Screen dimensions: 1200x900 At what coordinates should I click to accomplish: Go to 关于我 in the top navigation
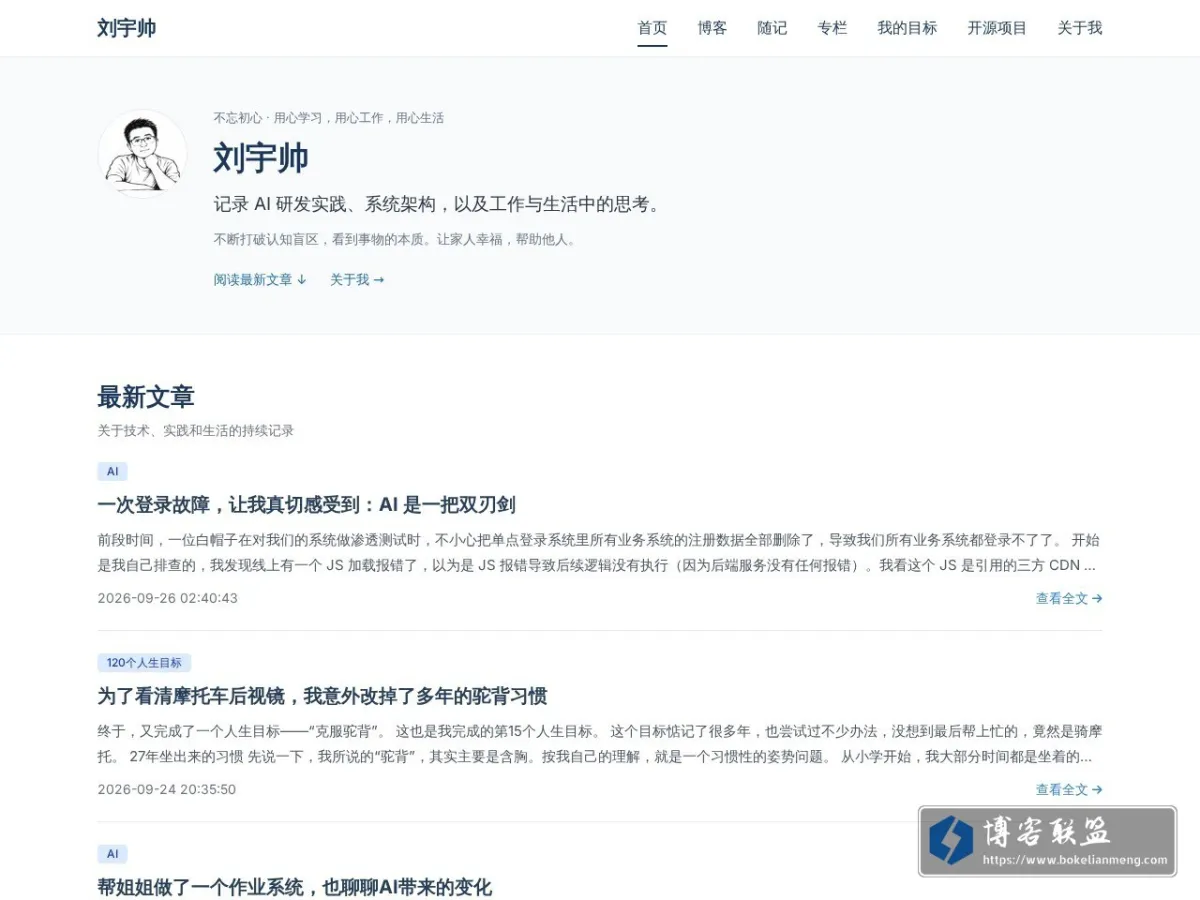[1080, 28]
